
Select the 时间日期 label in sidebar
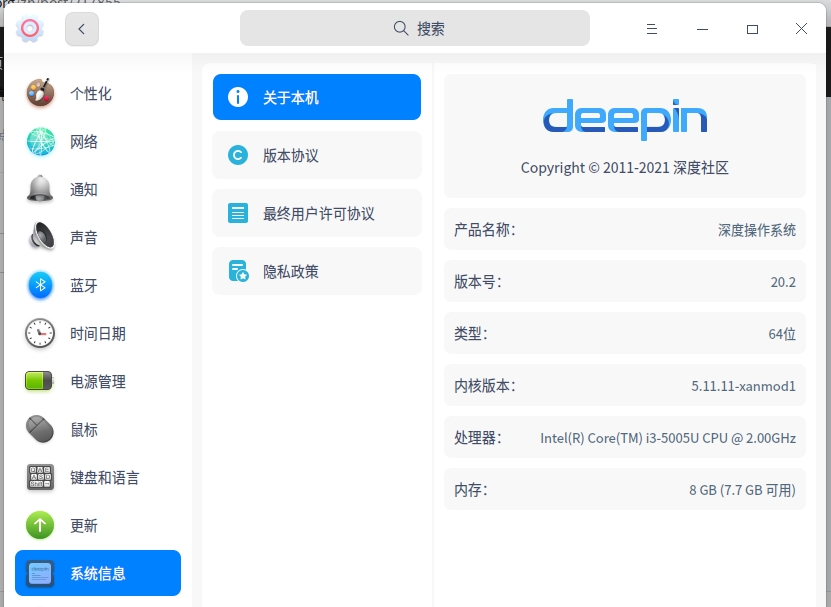(x=98, y=334)
